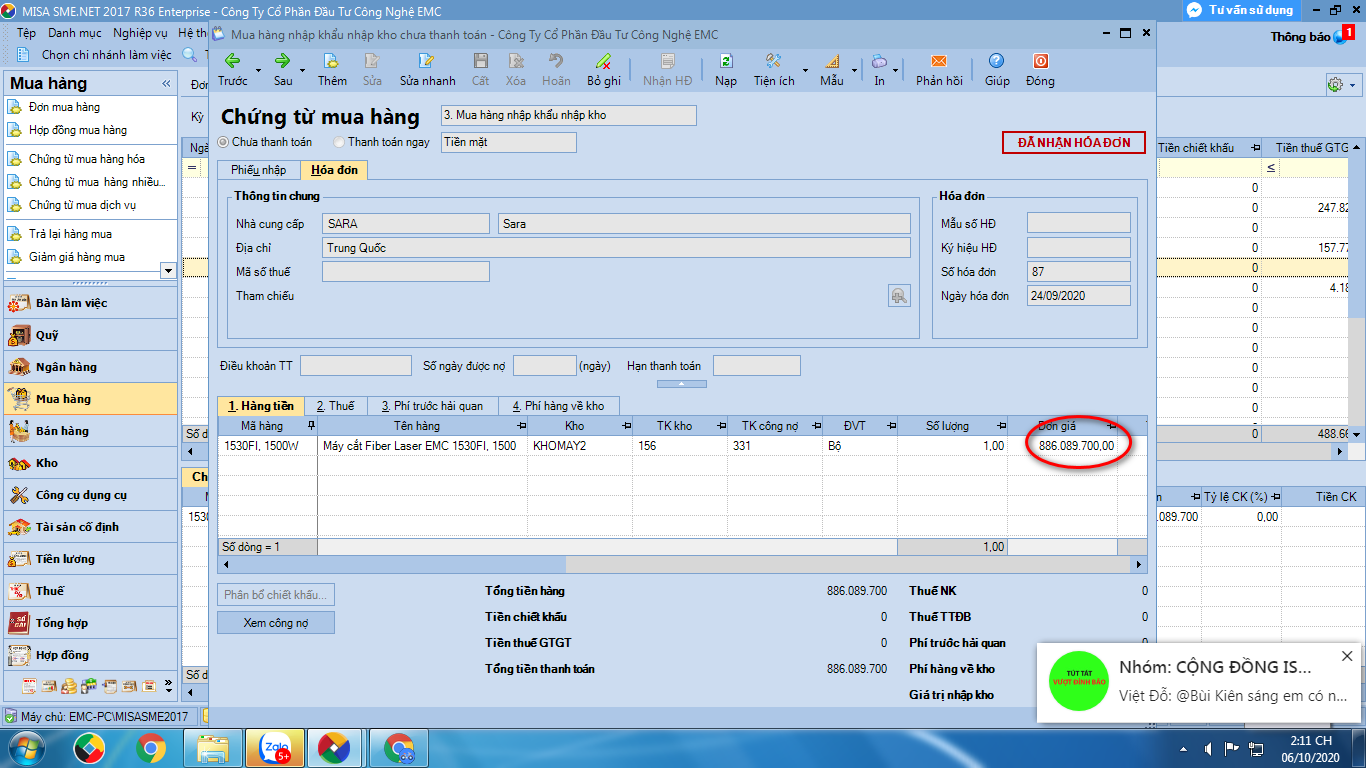
Task: Click the KHOMAY2 cell in grid
Action: (580, 446)
